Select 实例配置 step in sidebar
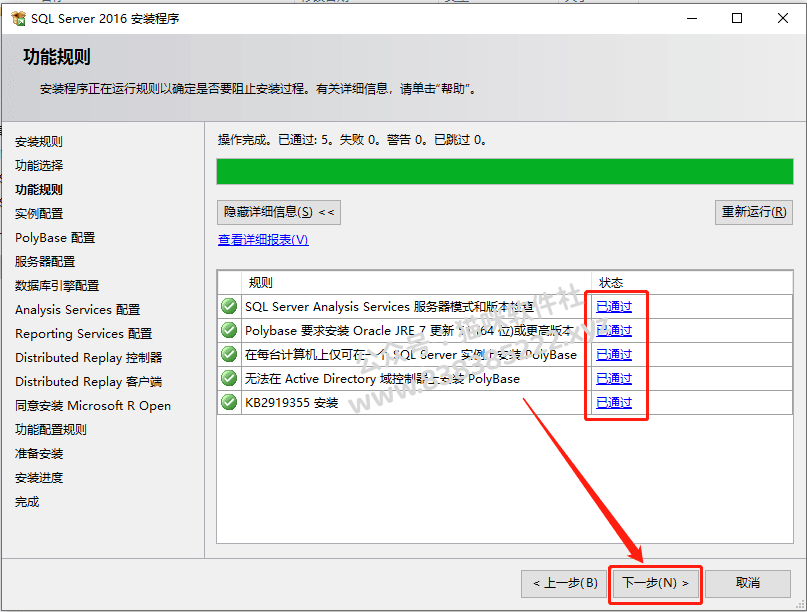The height and width of the screenshot is (612, 807). pyautogui.click(x=39, y=214)
